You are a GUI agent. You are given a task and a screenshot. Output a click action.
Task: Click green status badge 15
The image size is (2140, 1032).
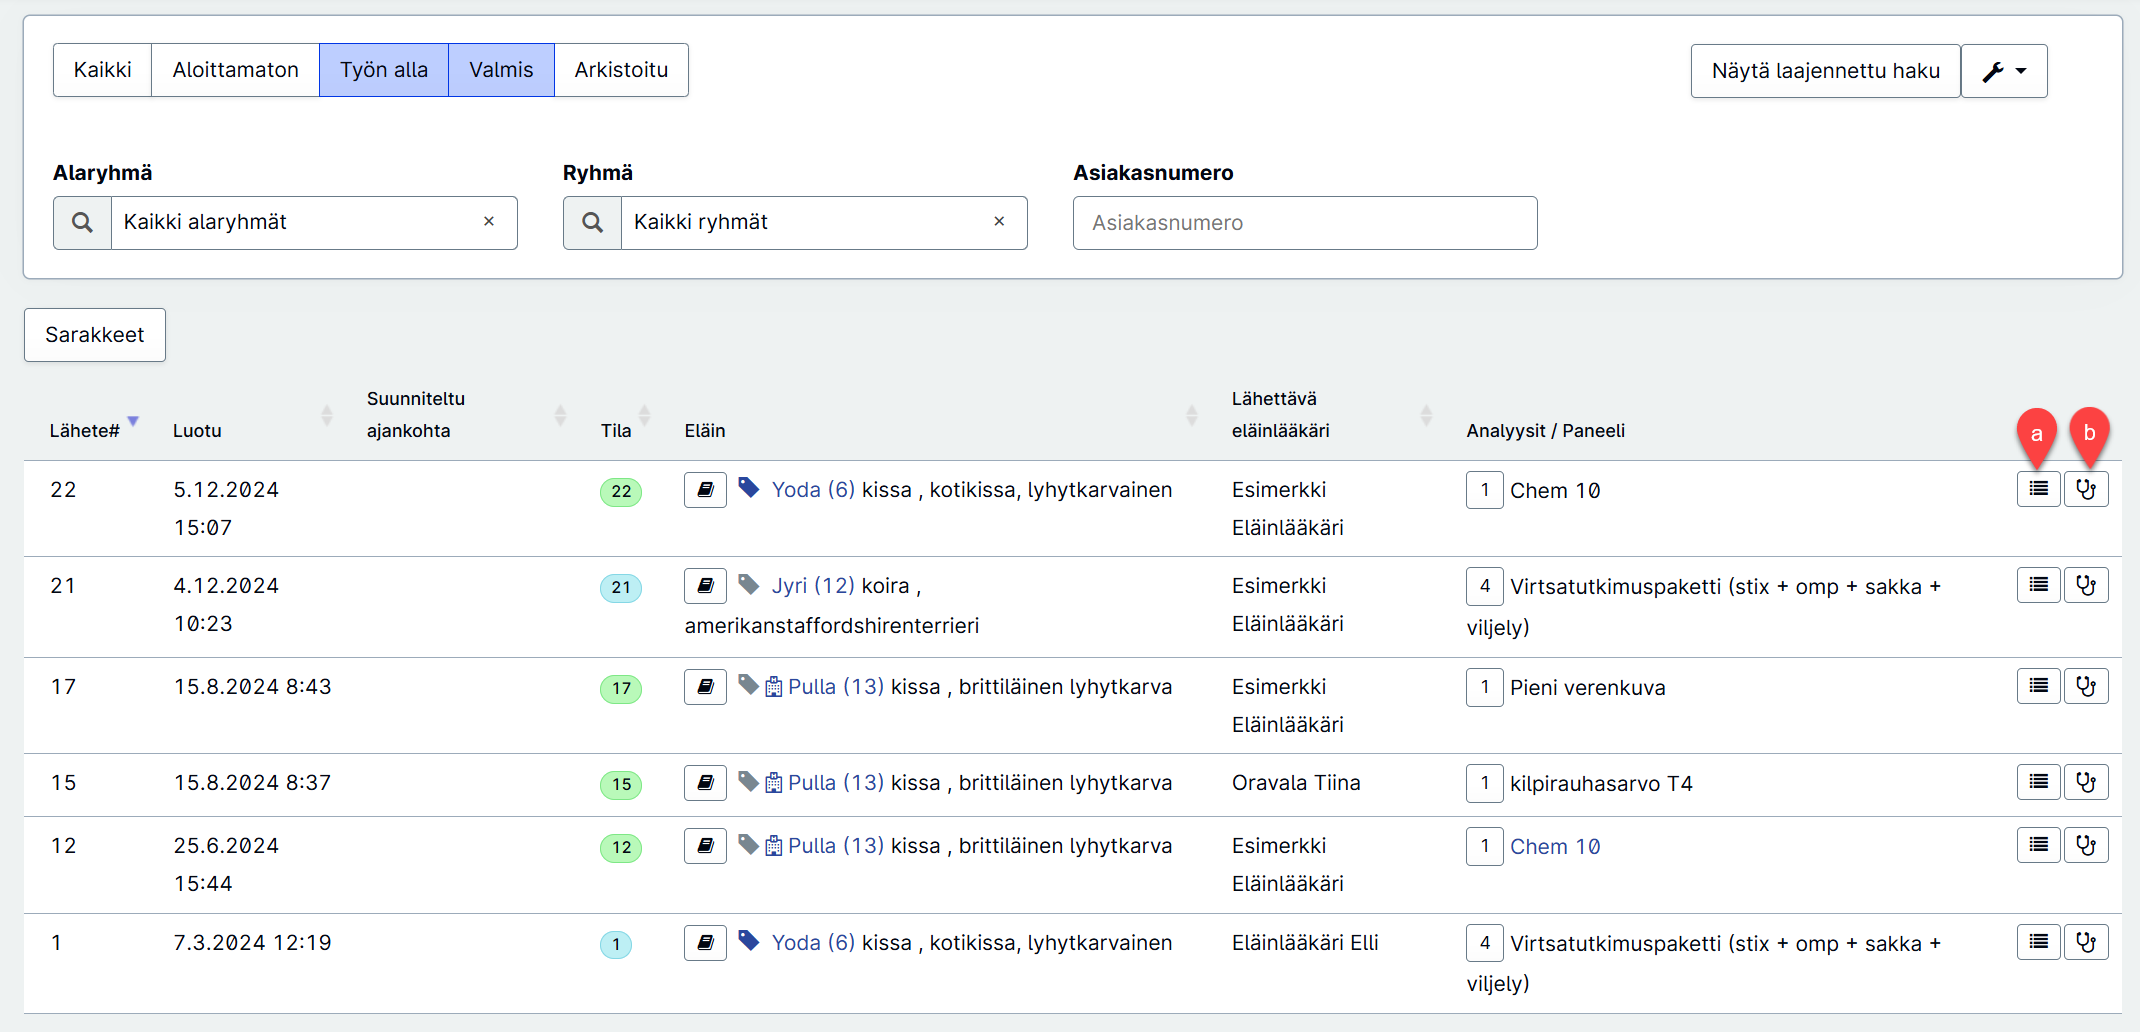[621, 785]
